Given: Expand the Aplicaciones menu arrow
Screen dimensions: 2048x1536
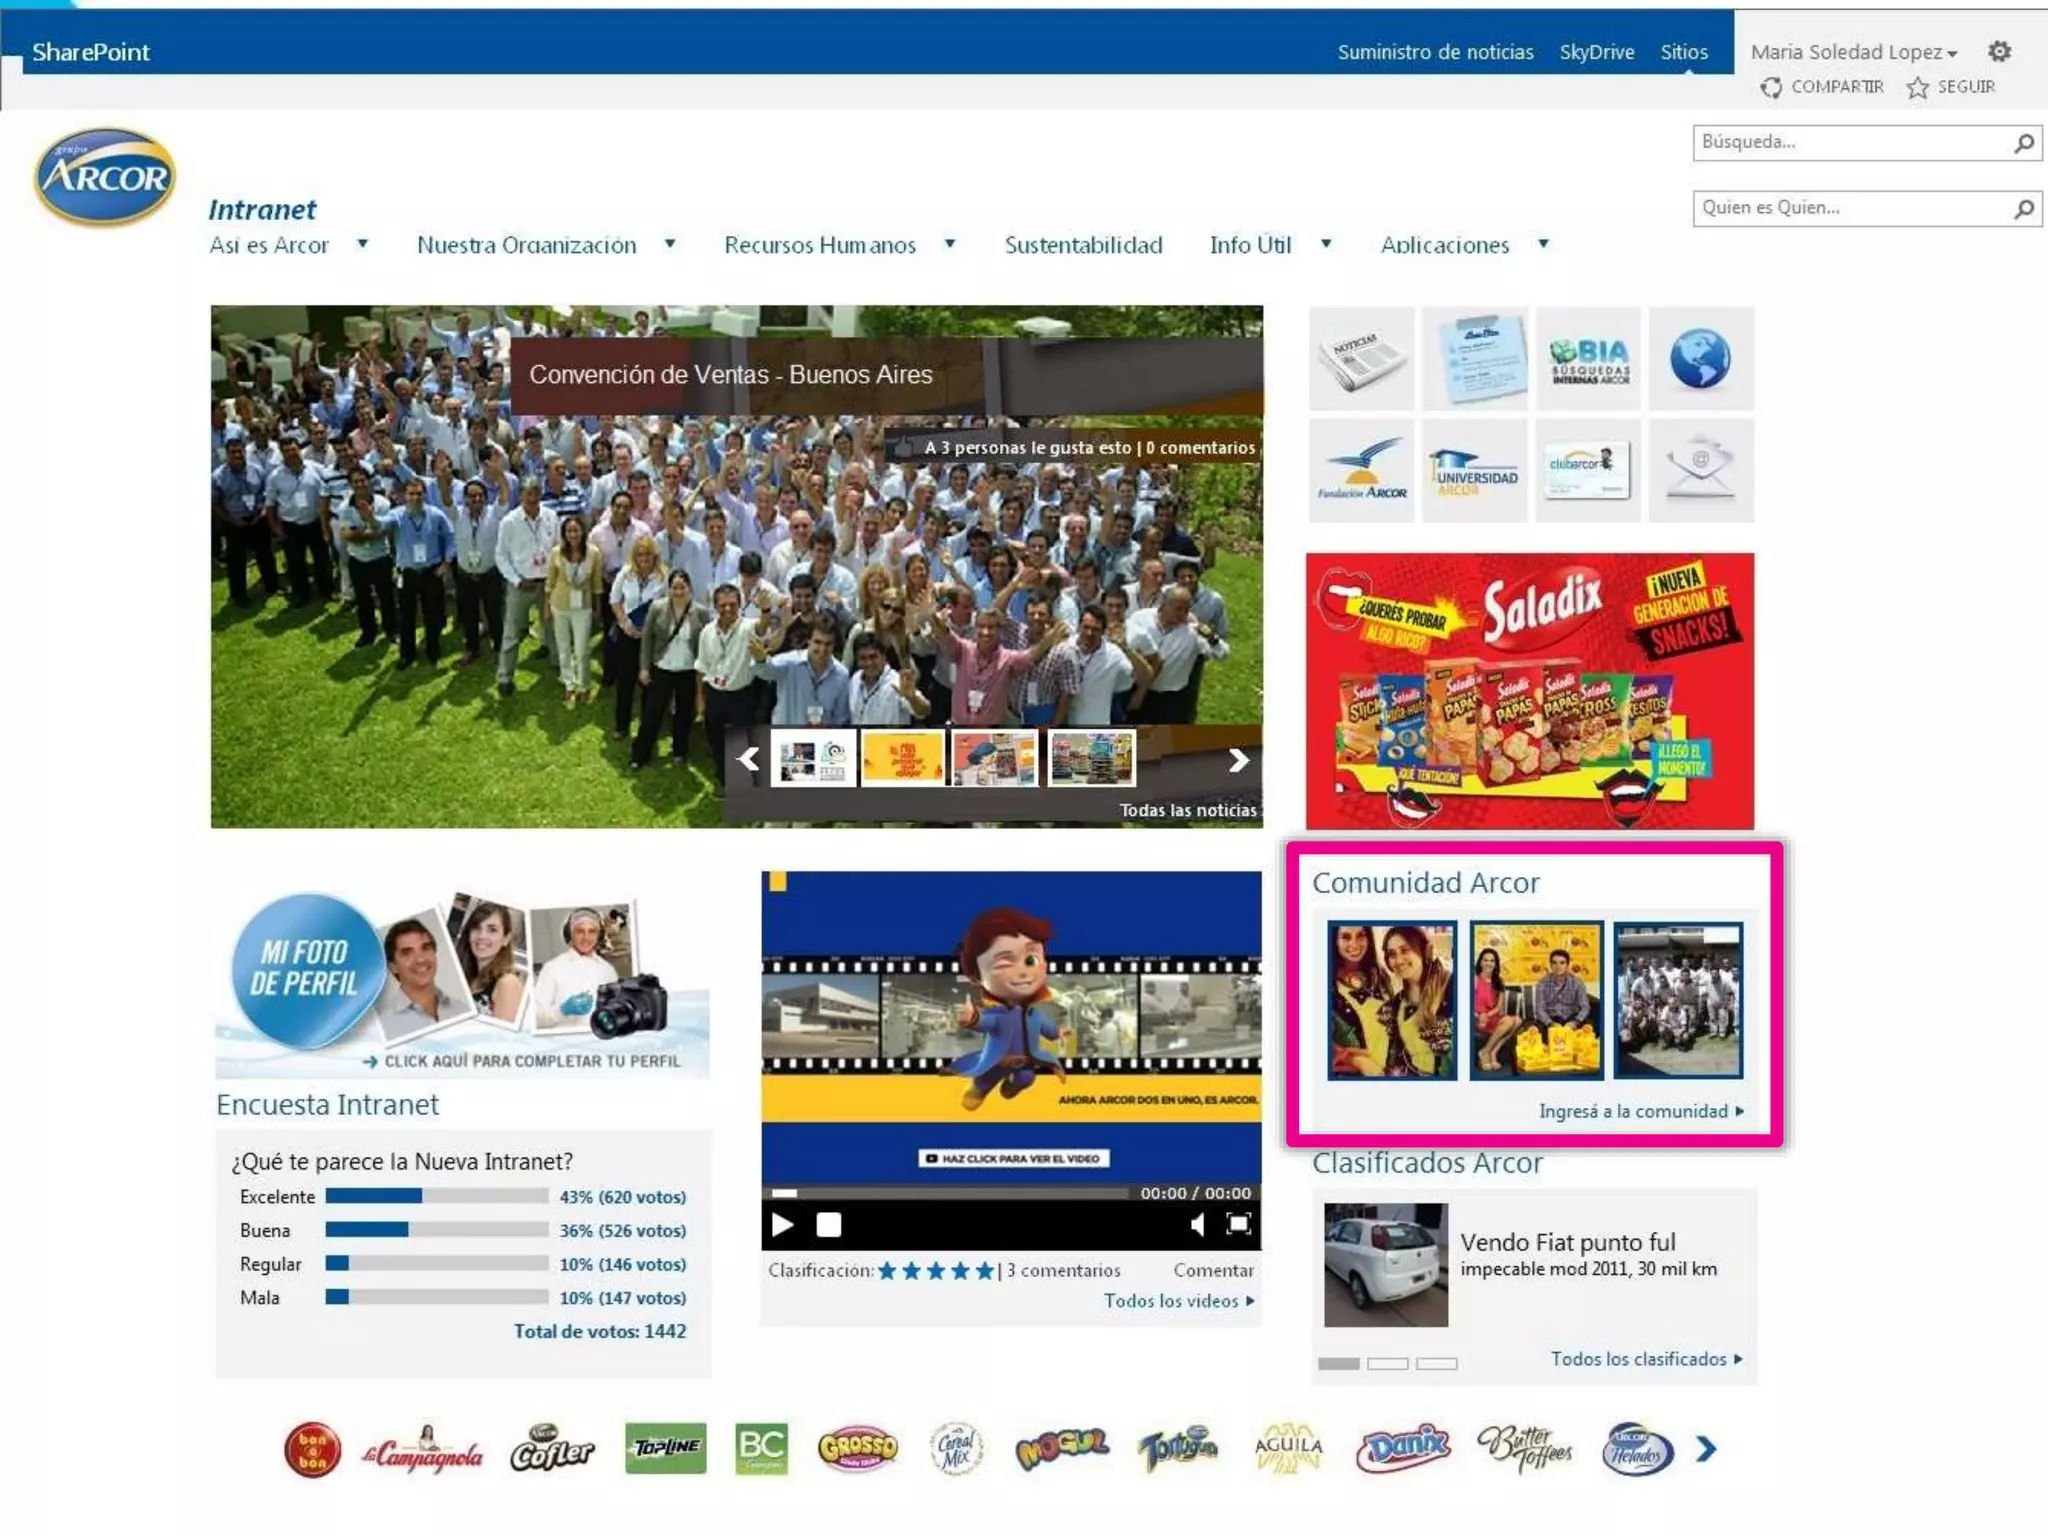Looking at the screenshot, I should [1543, 243].
